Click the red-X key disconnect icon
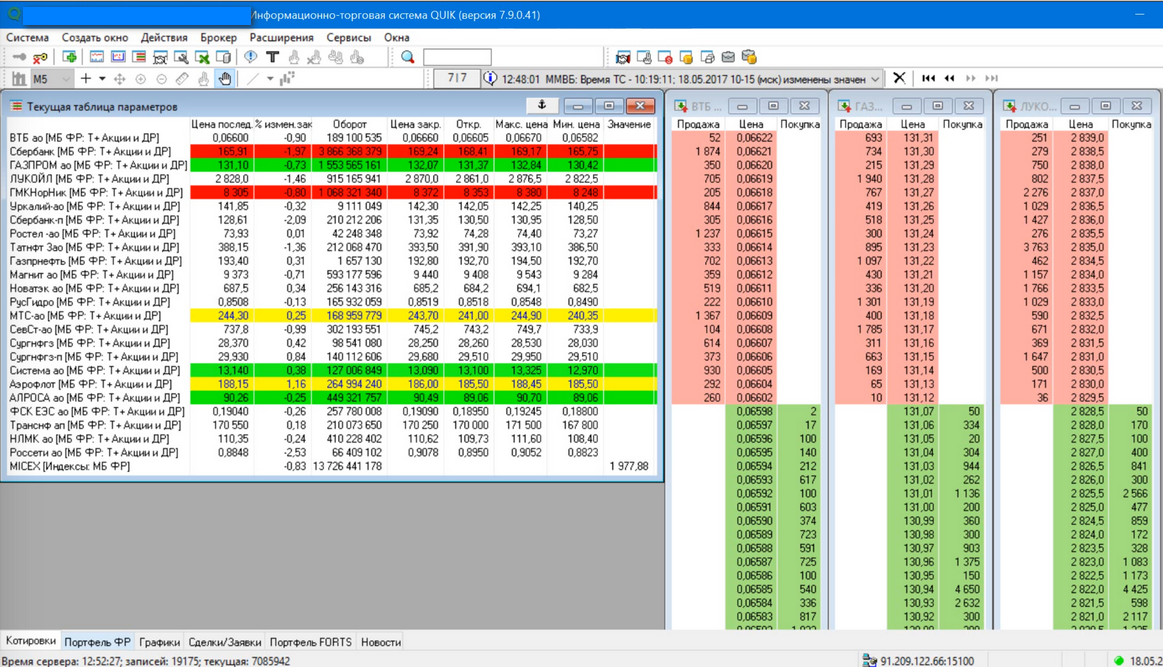This screenshot has width=1163, height=667. [40, 57]
